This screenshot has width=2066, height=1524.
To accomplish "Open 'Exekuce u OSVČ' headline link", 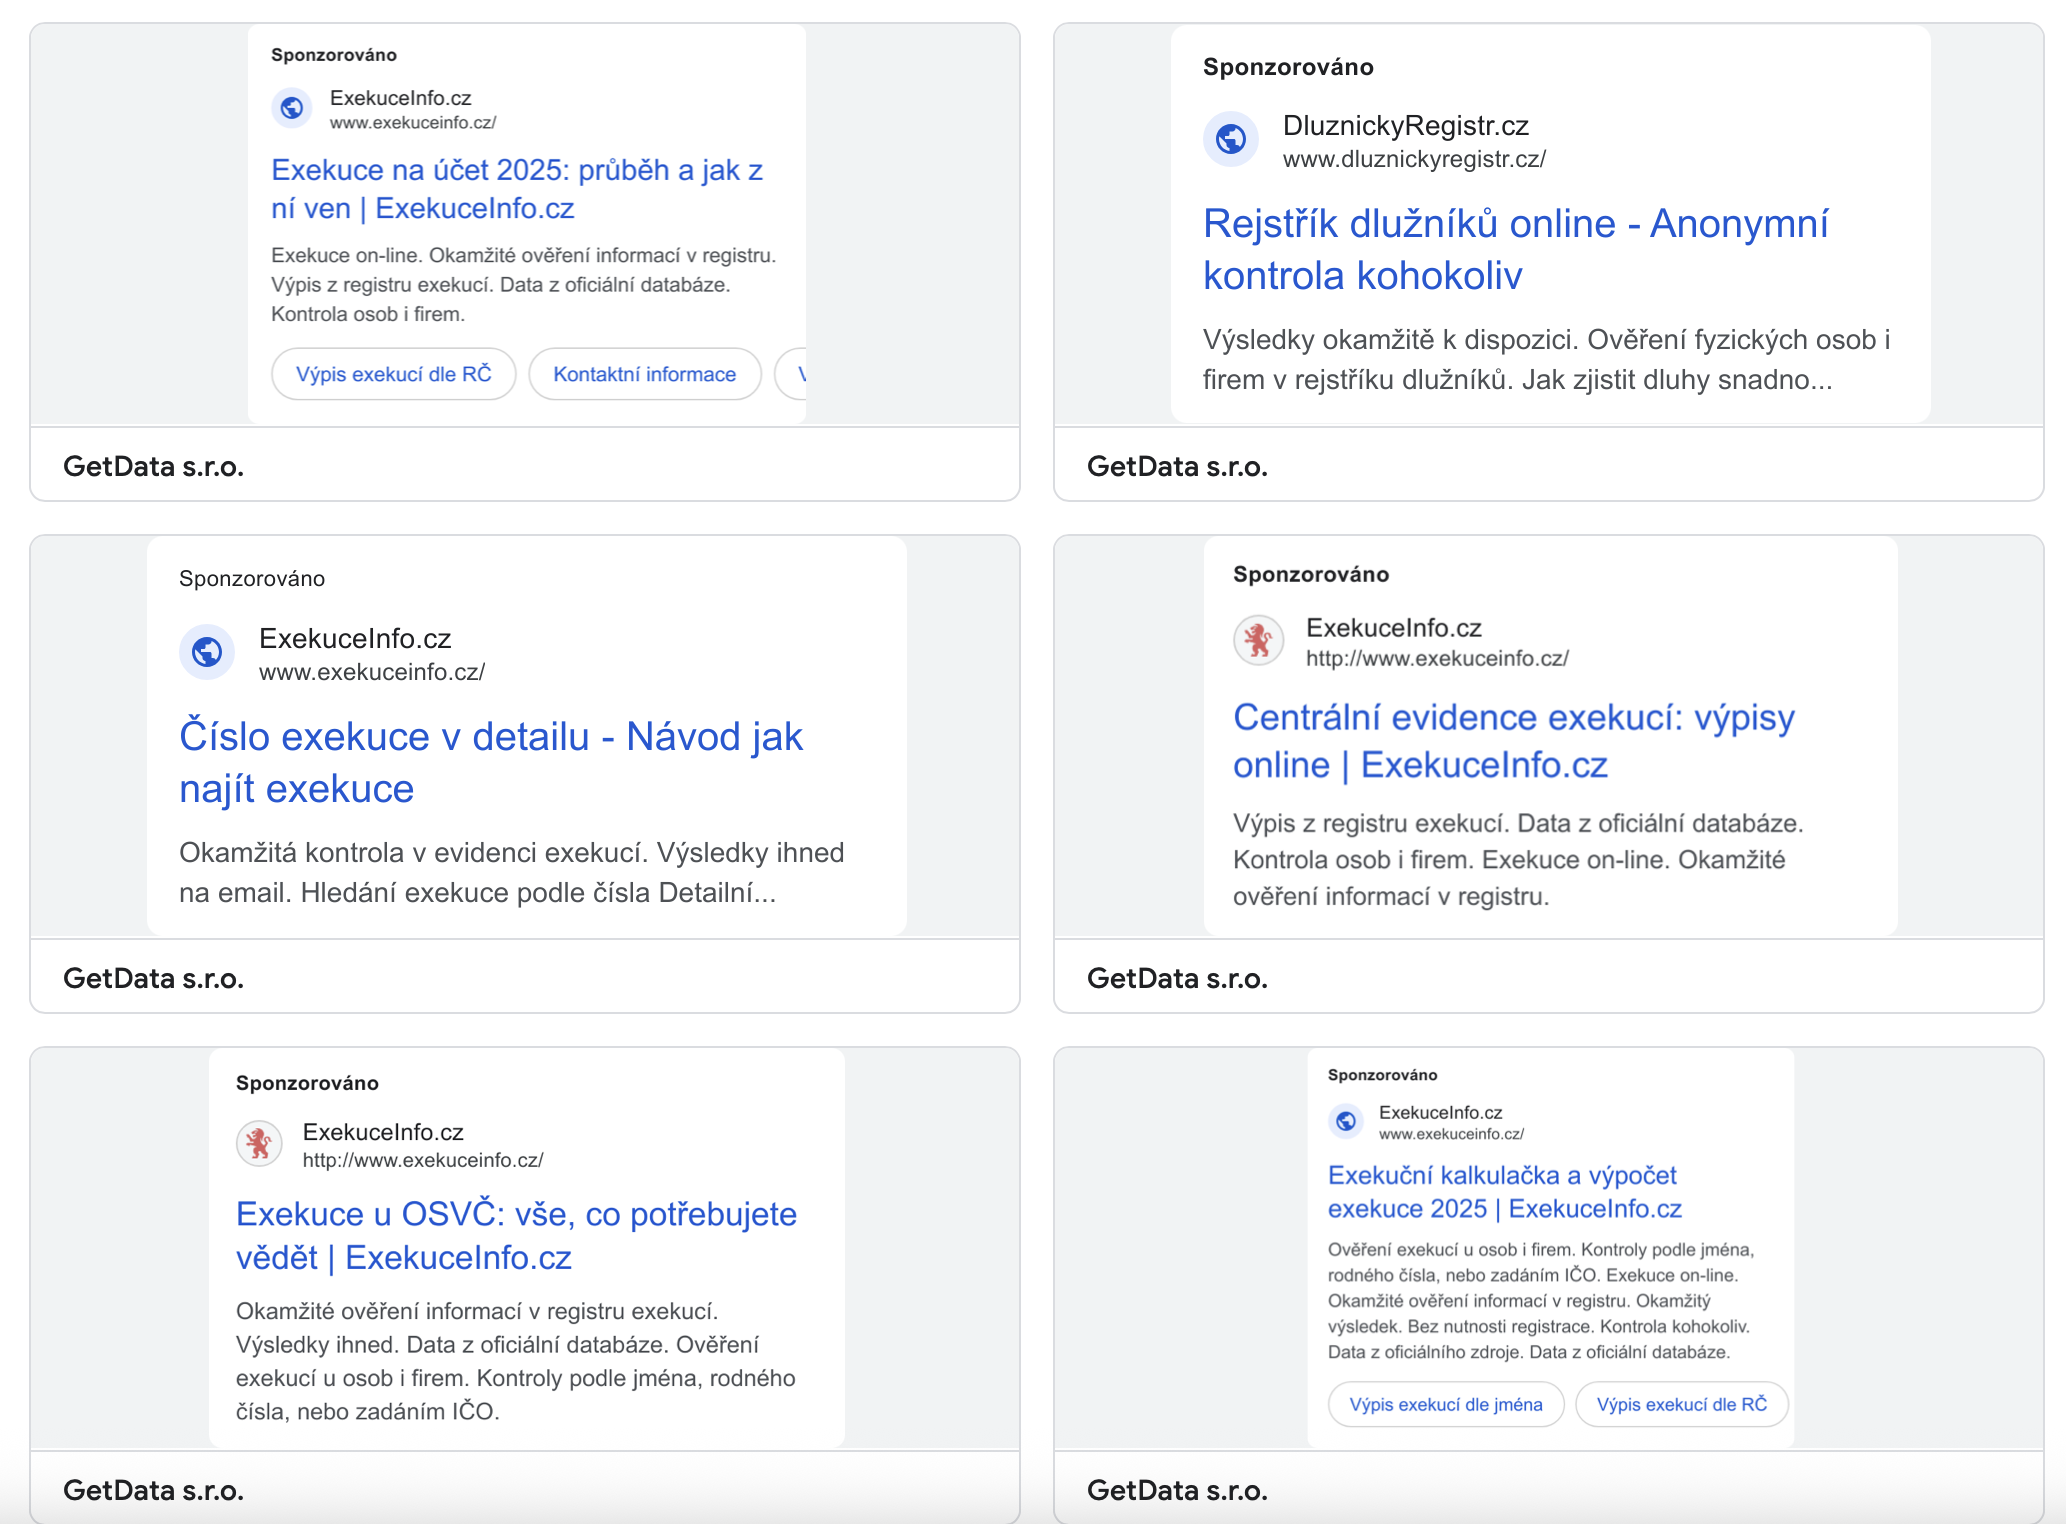I will pyautogui.click(x=516, y=1235).
